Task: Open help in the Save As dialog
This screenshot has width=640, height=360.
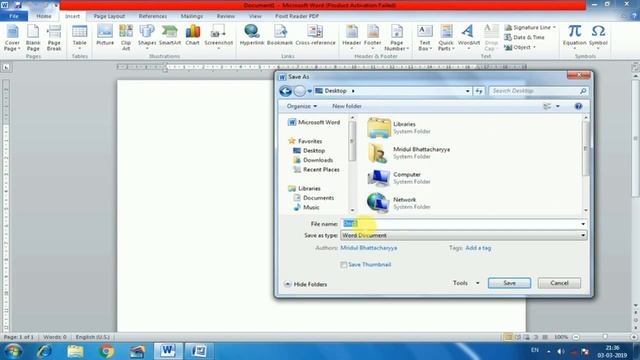Action: pyautogui.click(x=578, y=106)
